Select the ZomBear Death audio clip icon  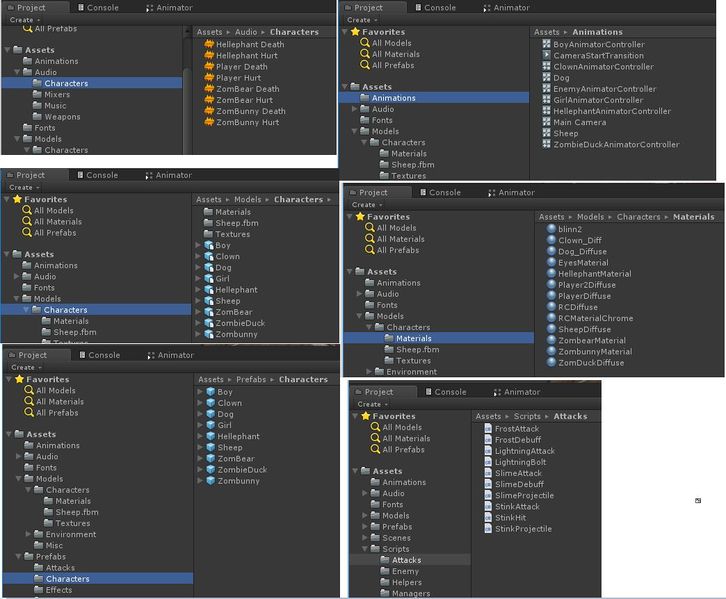(209, 89)
